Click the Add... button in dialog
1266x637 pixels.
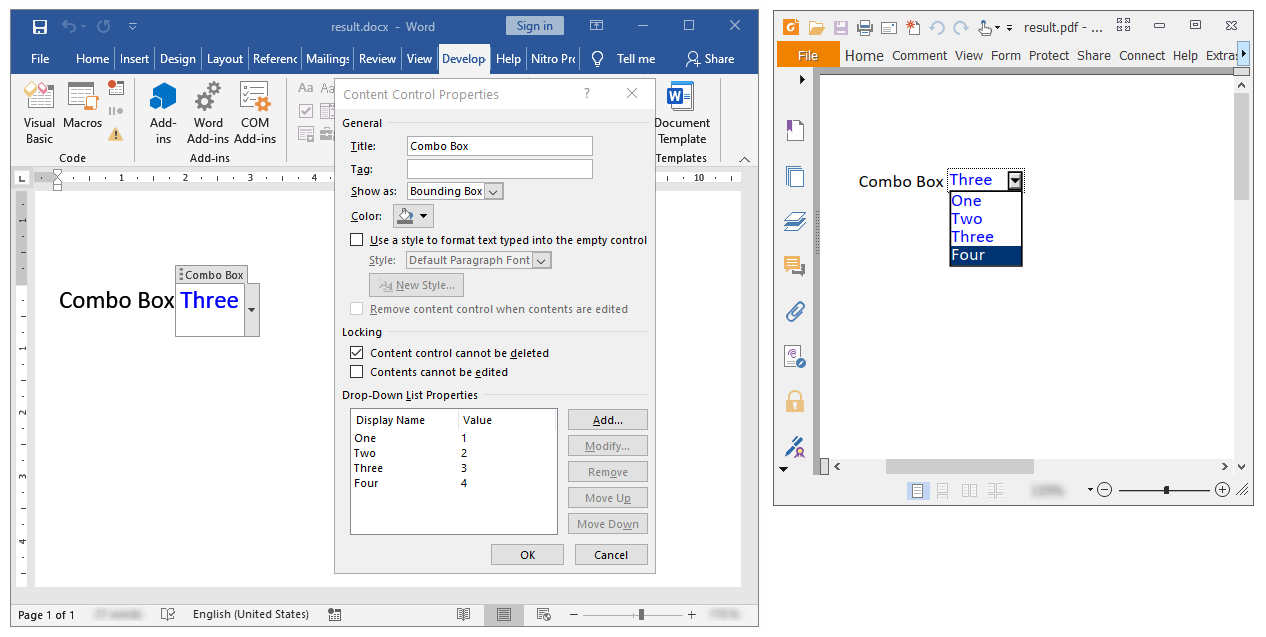click(607, 420)
